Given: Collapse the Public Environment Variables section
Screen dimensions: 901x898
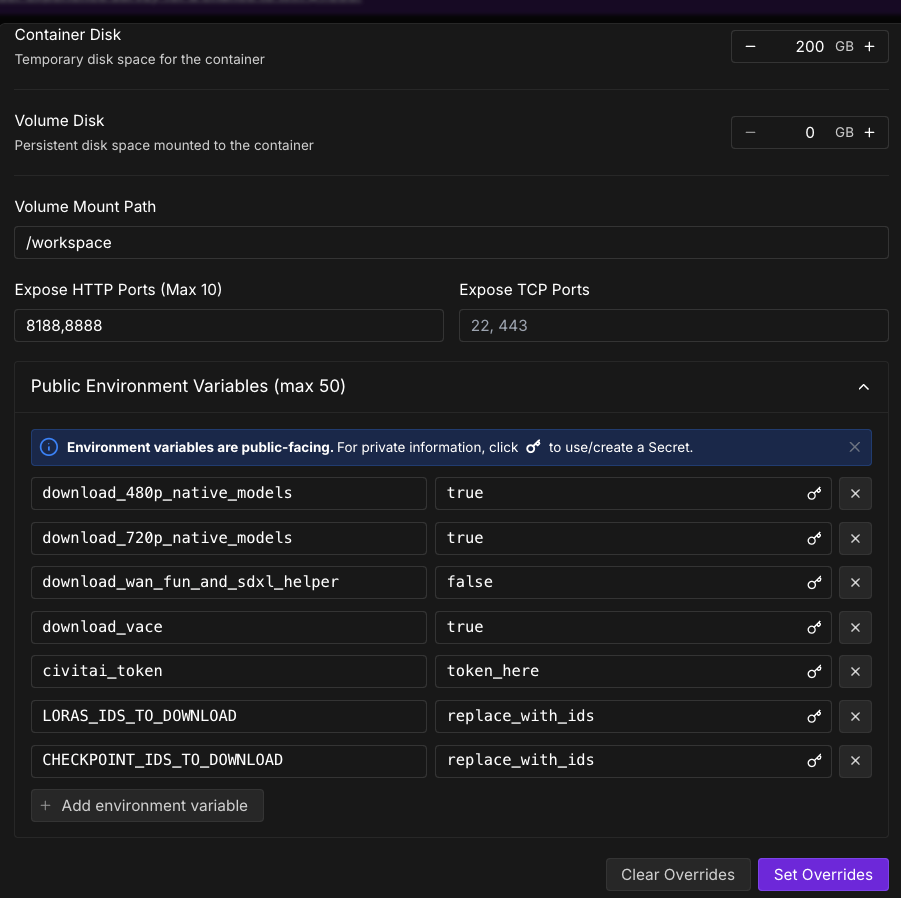Looking at the screenshot, I should [863, 387].
